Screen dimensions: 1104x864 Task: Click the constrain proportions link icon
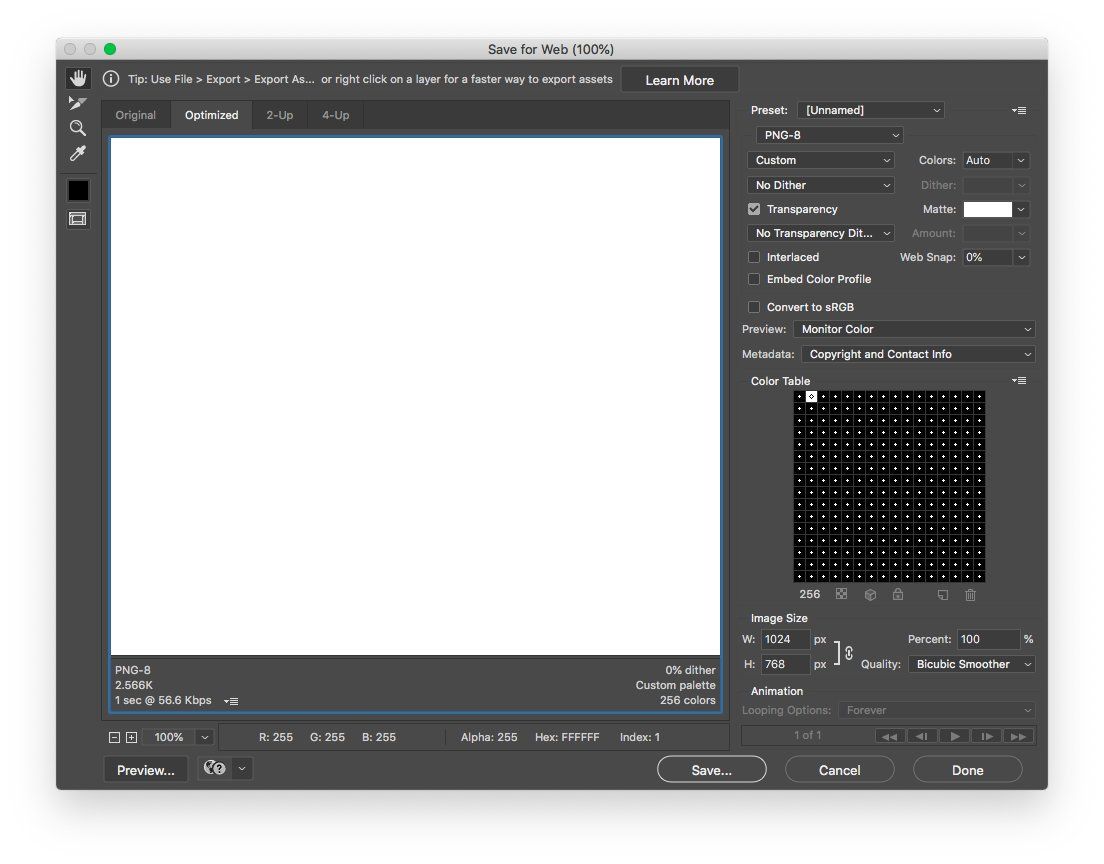[849, 652]
